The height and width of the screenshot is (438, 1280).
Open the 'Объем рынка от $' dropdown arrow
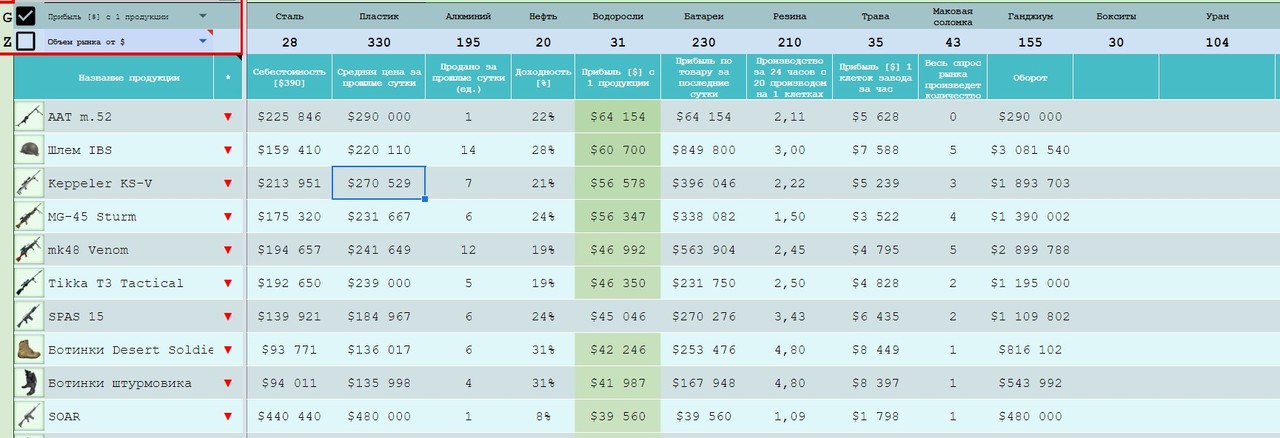tap(203, 42)
